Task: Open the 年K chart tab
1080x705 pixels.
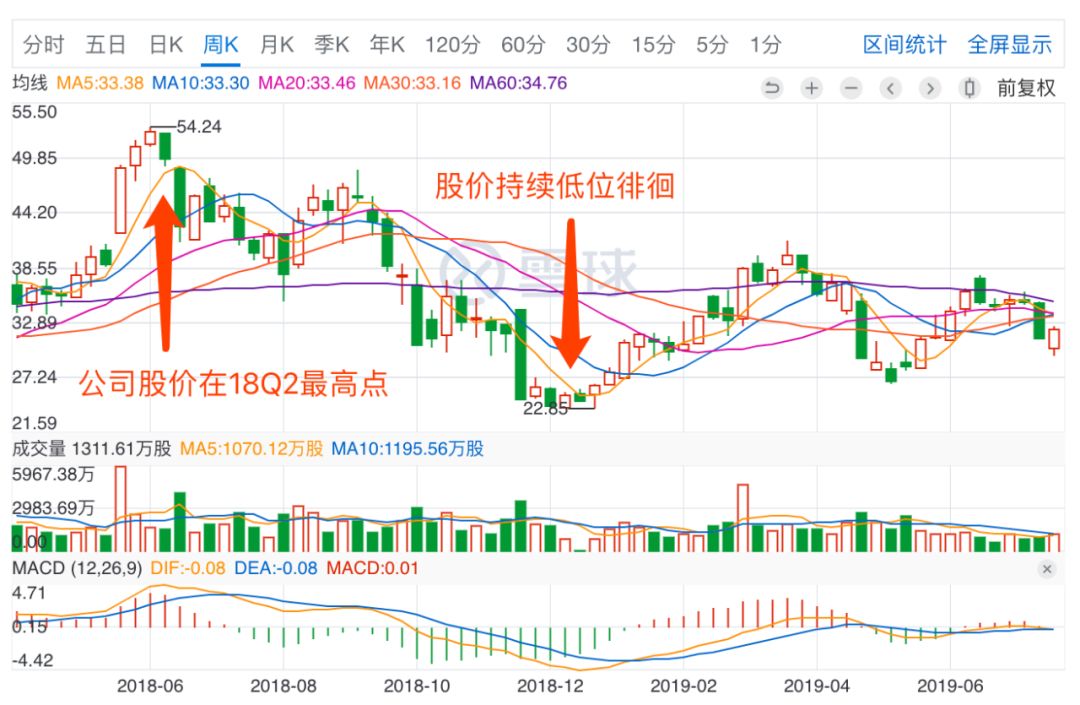Action: (387, 45)
